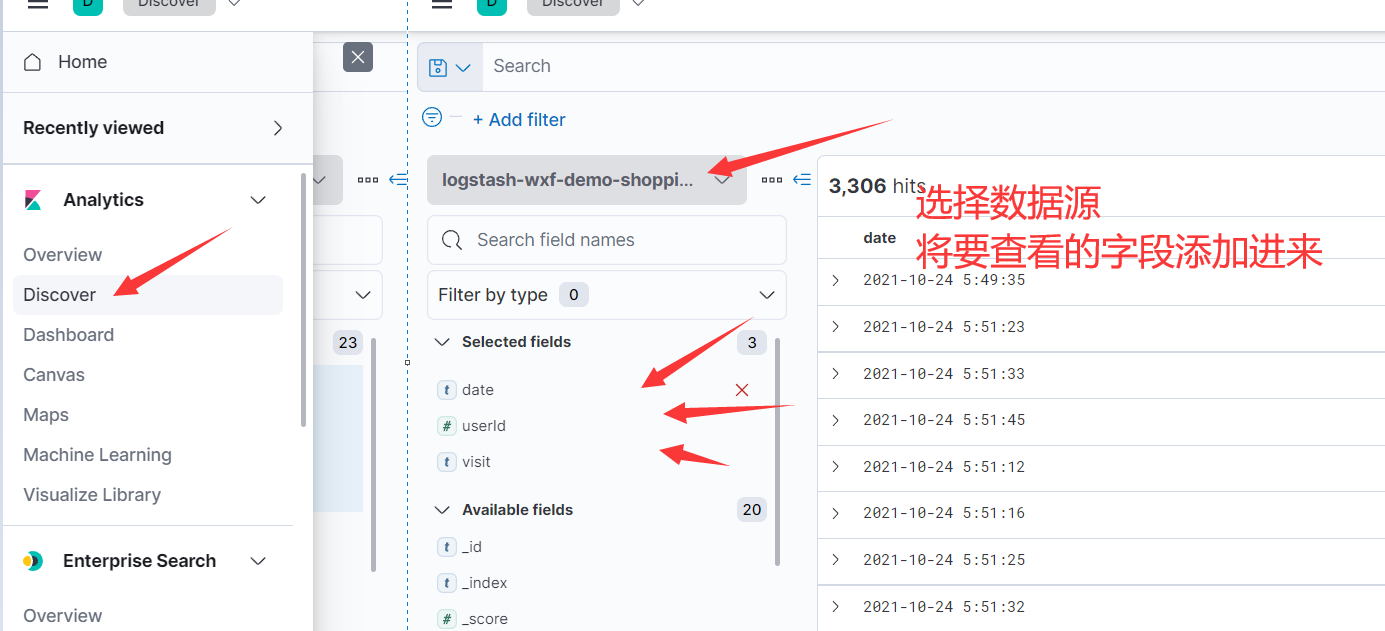Click the filter options circle icon
Viewport: 1385px width, 631px height.
432,117
